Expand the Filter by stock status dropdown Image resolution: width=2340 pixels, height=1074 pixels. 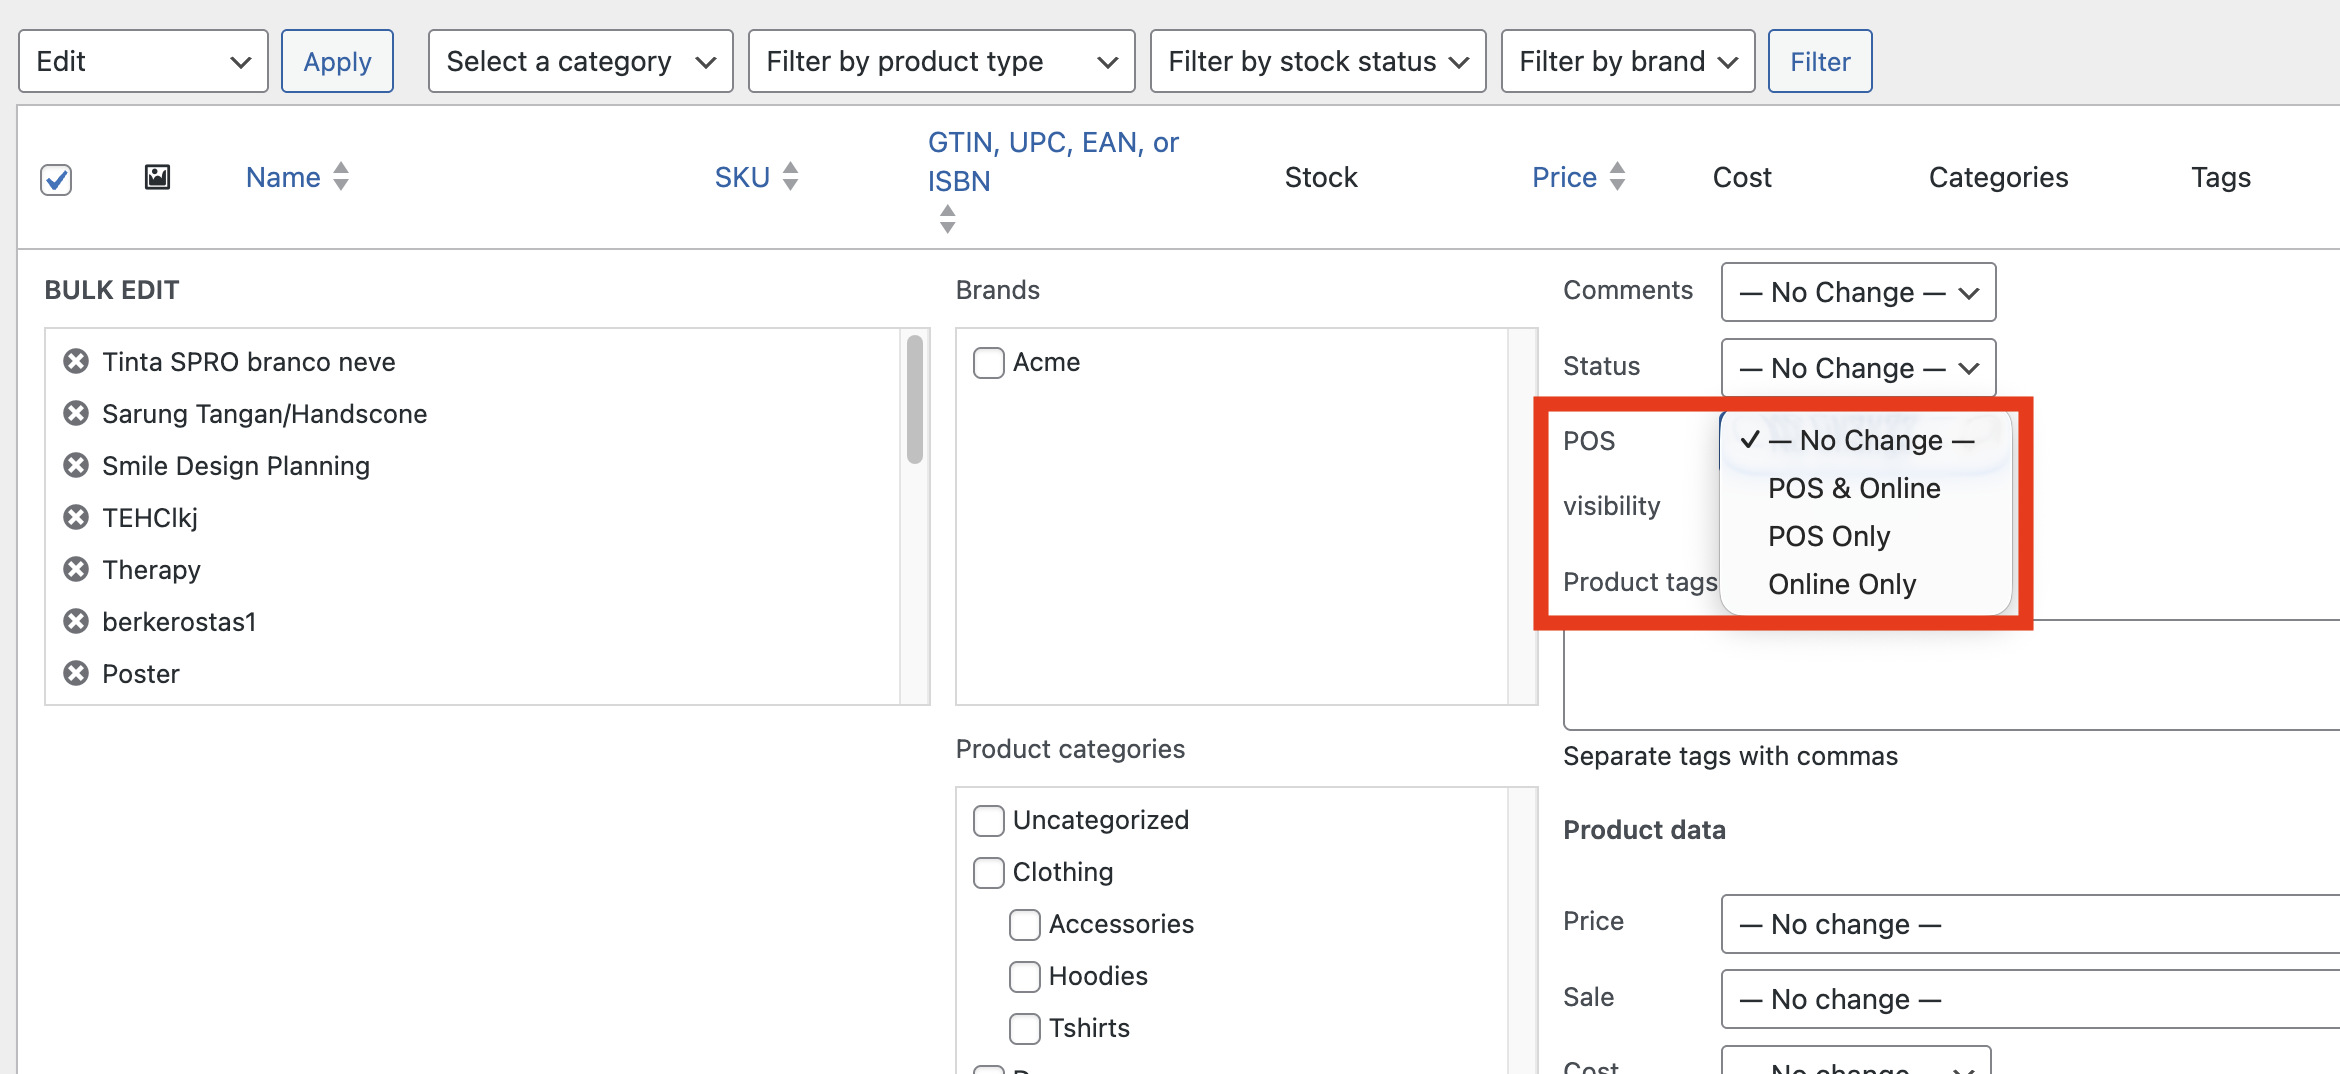[x=1317, y=62]
